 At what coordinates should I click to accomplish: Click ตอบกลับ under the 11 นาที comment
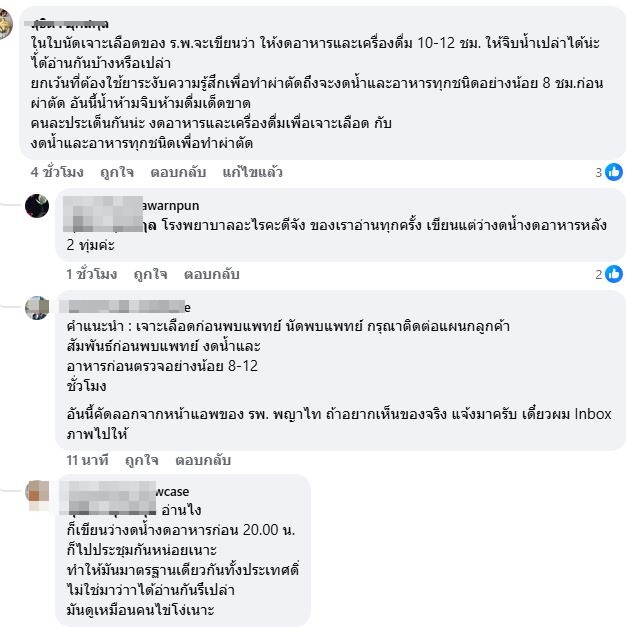(x=203, y=460)
